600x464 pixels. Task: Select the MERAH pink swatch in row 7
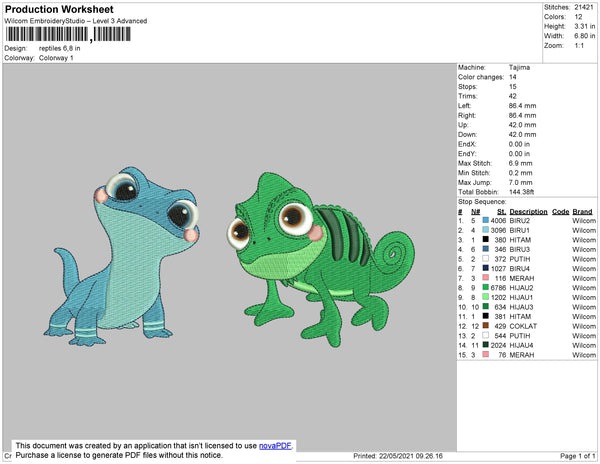pyautogui.click(x=486, y=278)
